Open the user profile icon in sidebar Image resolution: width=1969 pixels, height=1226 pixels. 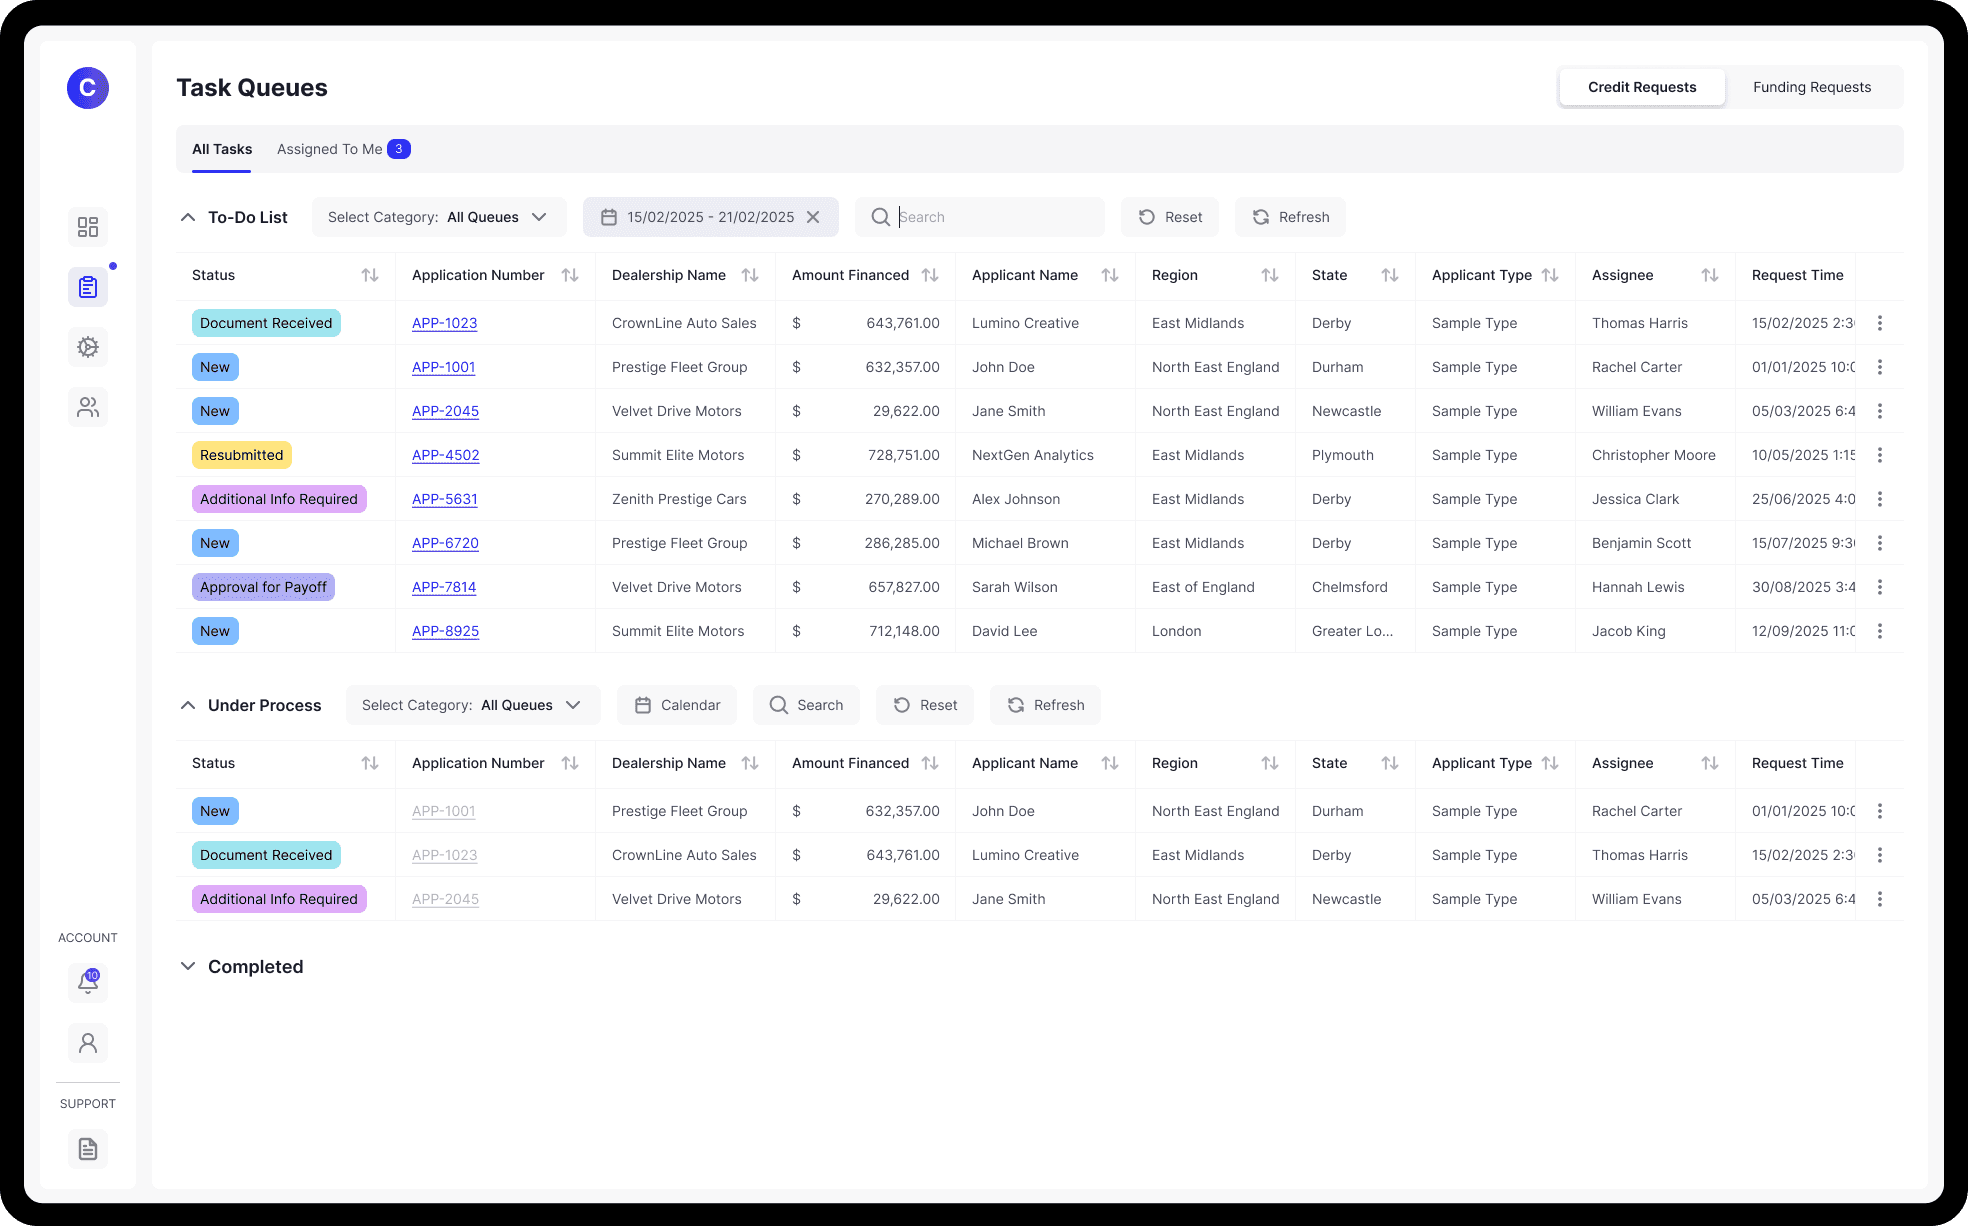(x=88, y=1043)
